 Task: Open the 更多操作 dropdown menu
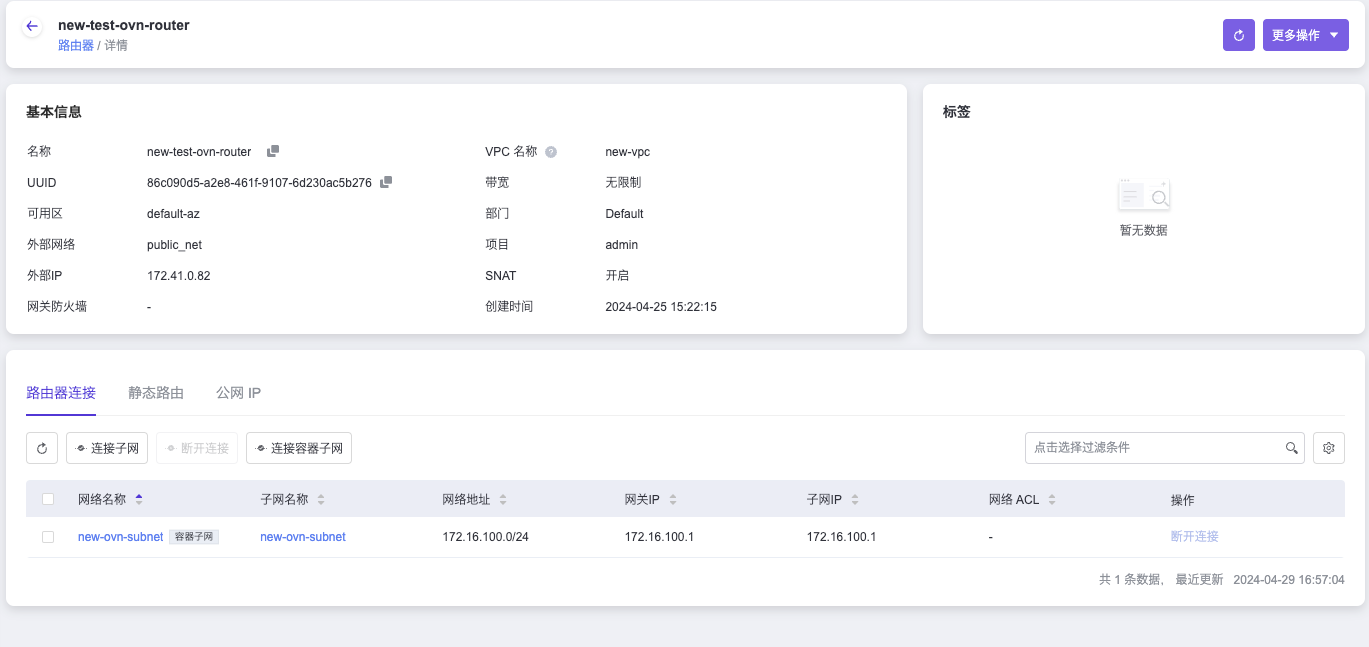point(1305,35)
